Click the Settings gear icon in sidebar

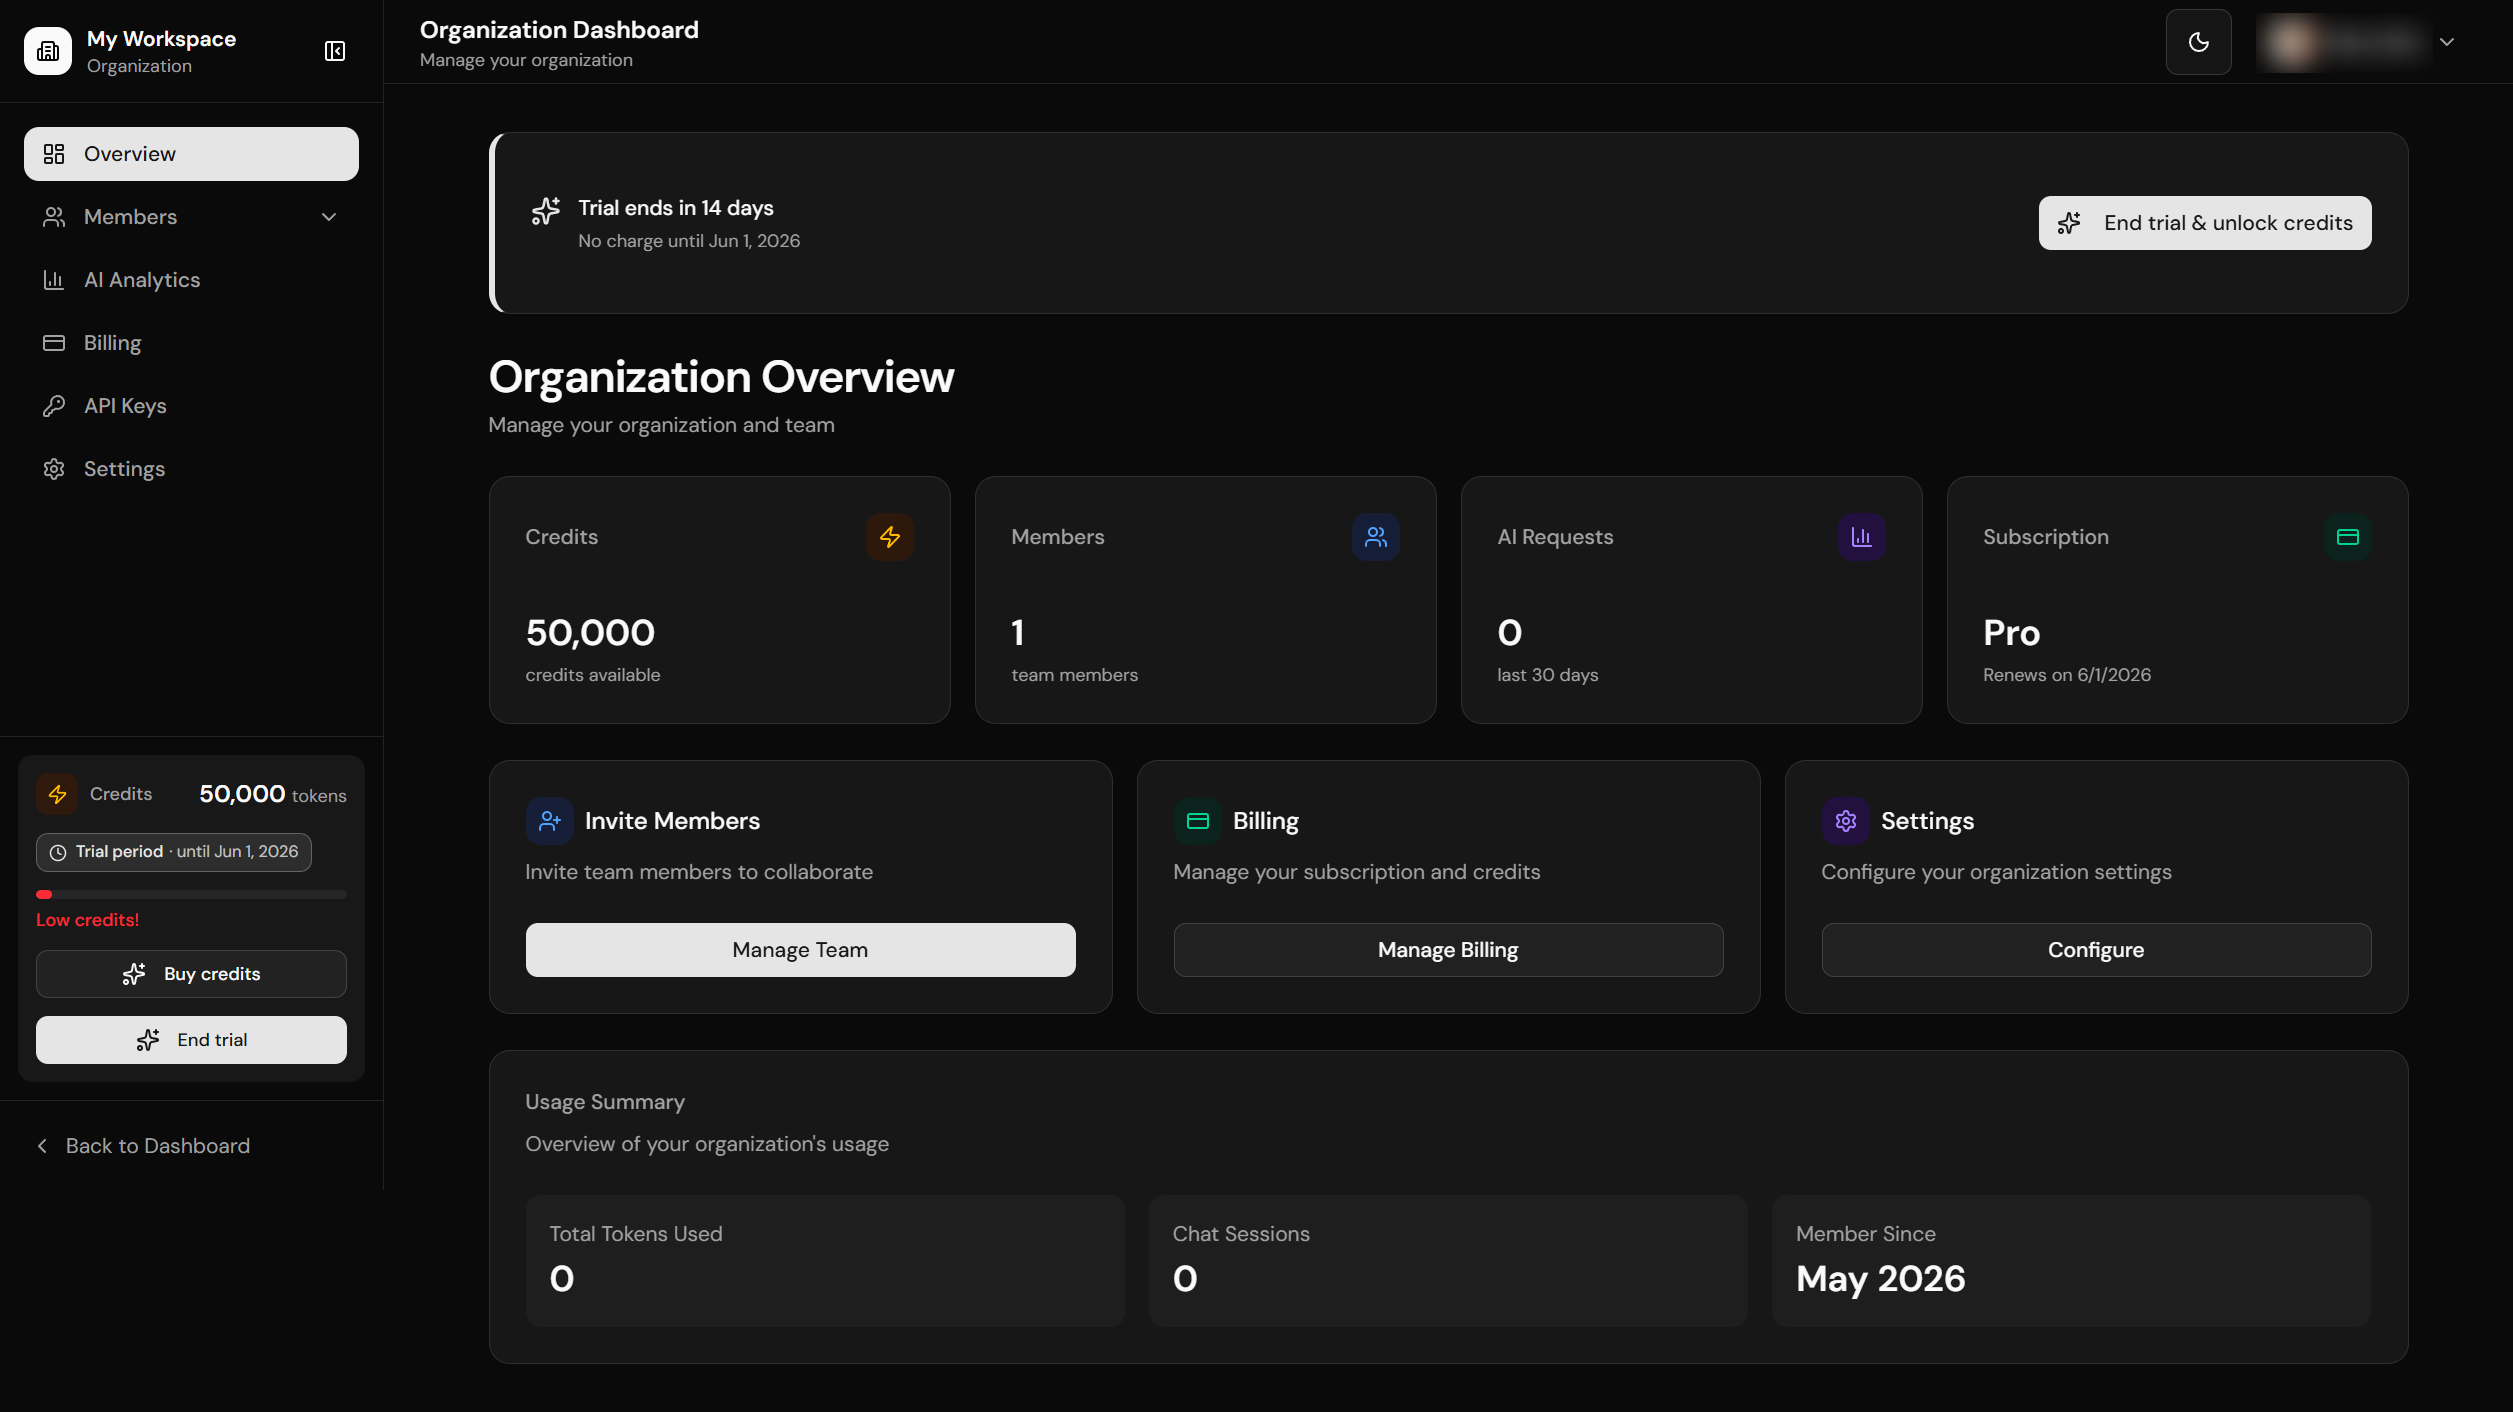tap(54, 469)
